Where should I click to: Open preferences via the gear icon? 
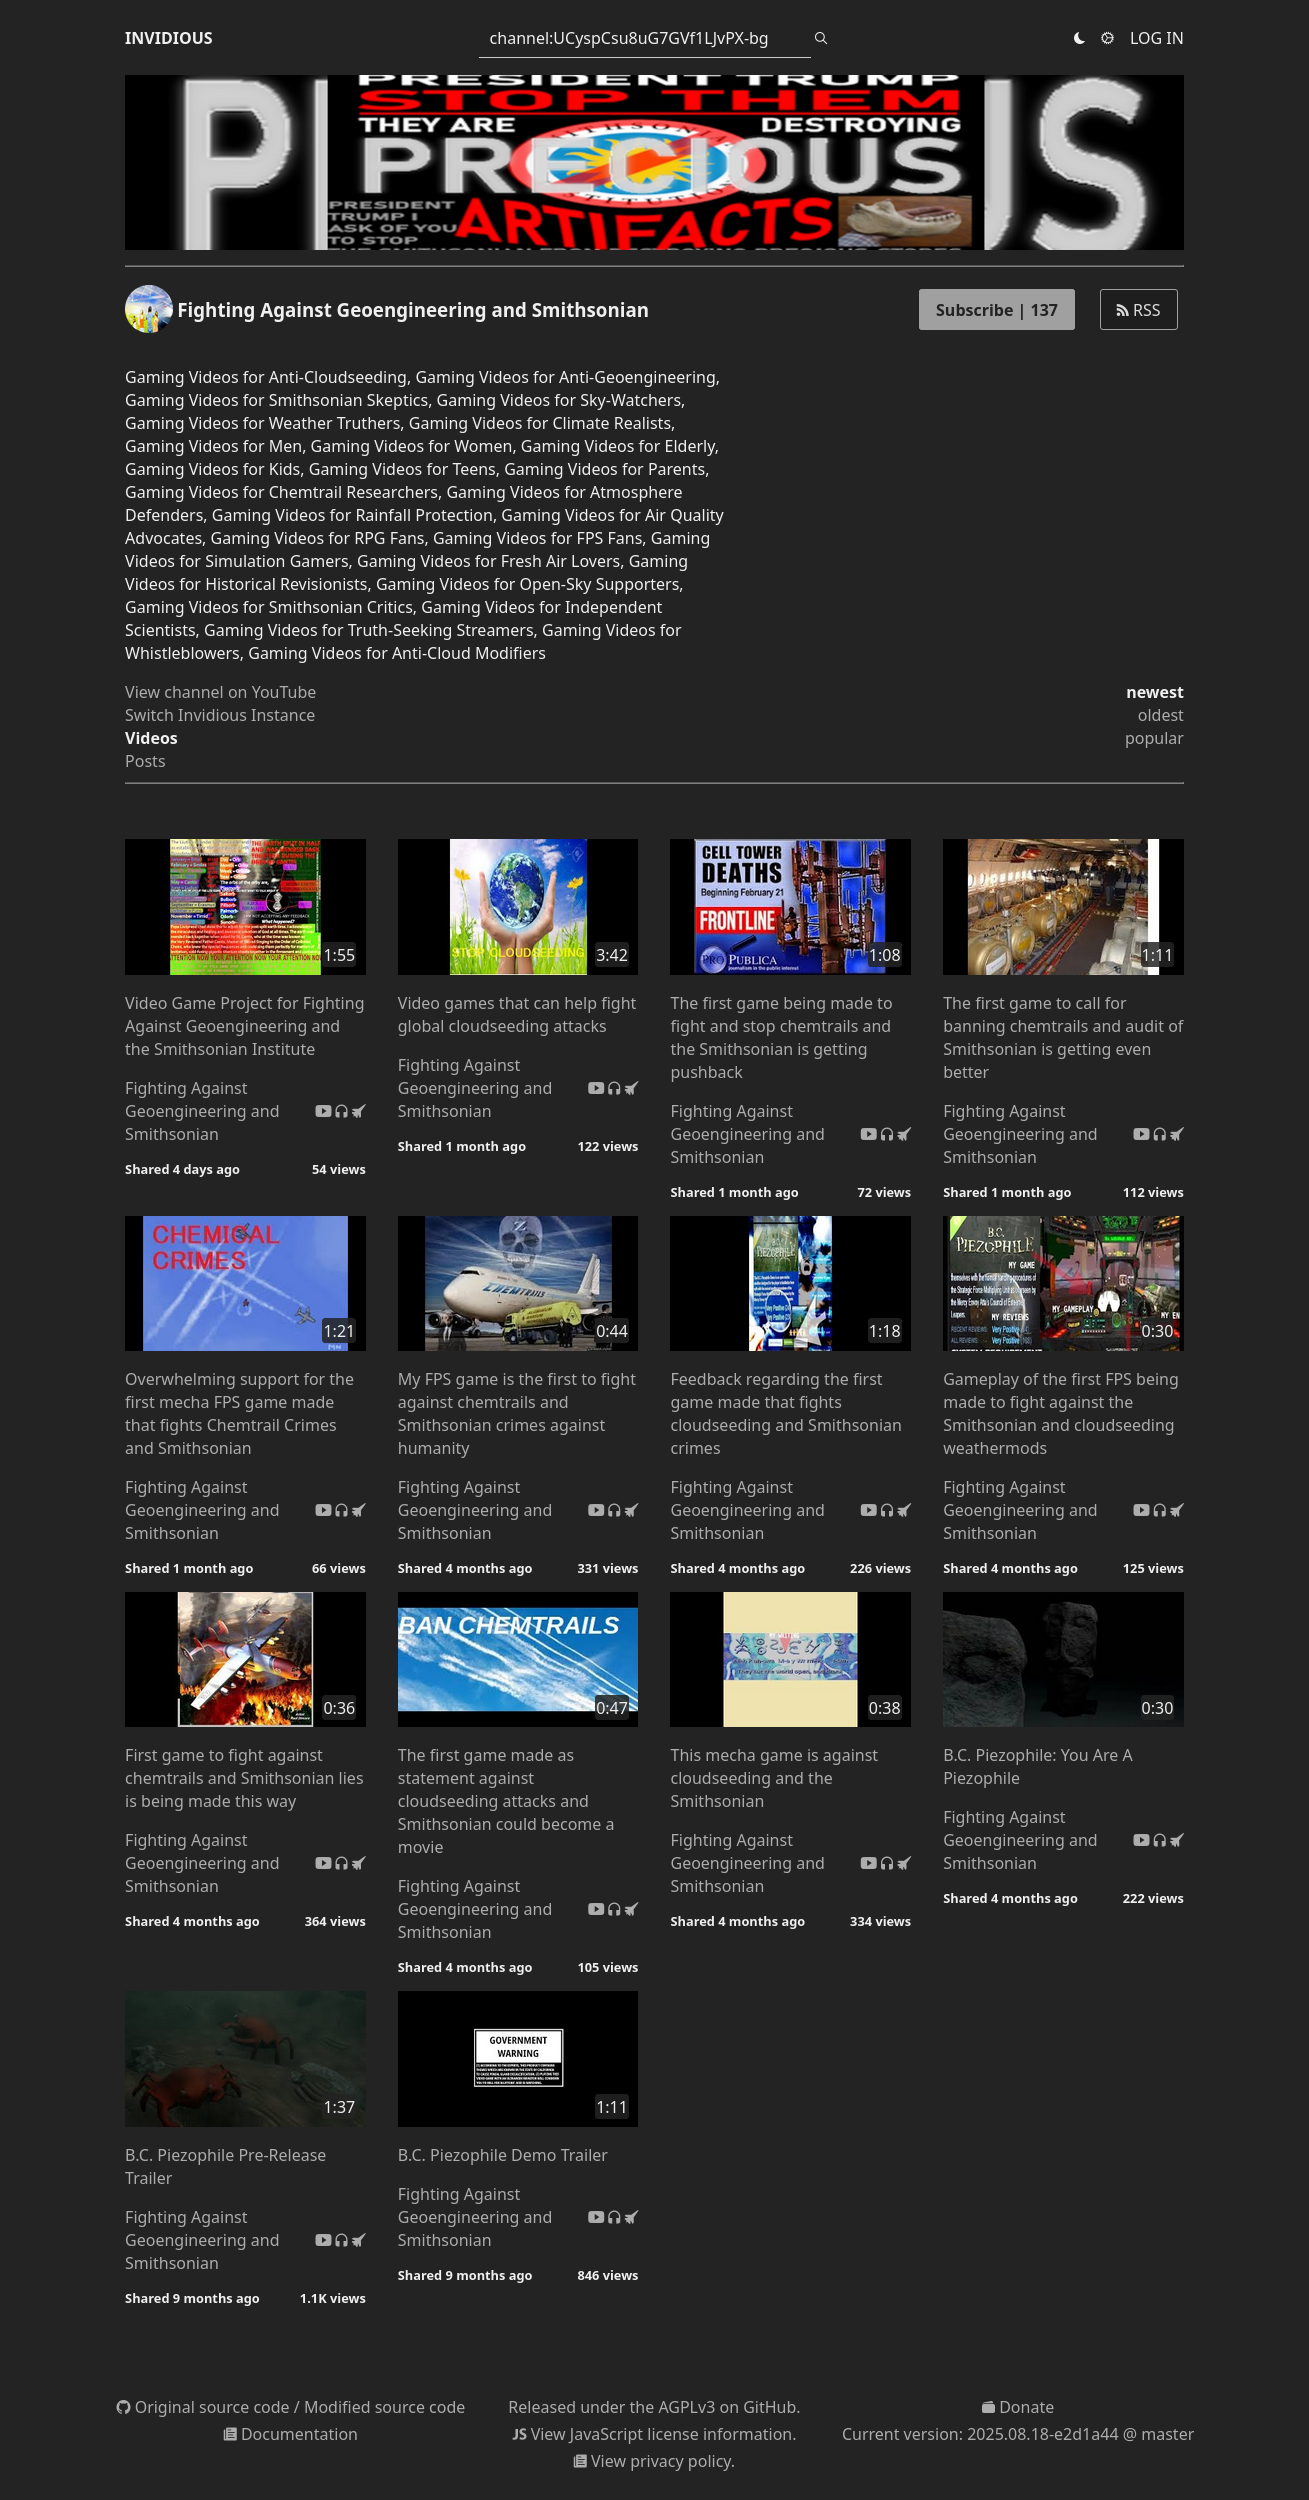1107,38
